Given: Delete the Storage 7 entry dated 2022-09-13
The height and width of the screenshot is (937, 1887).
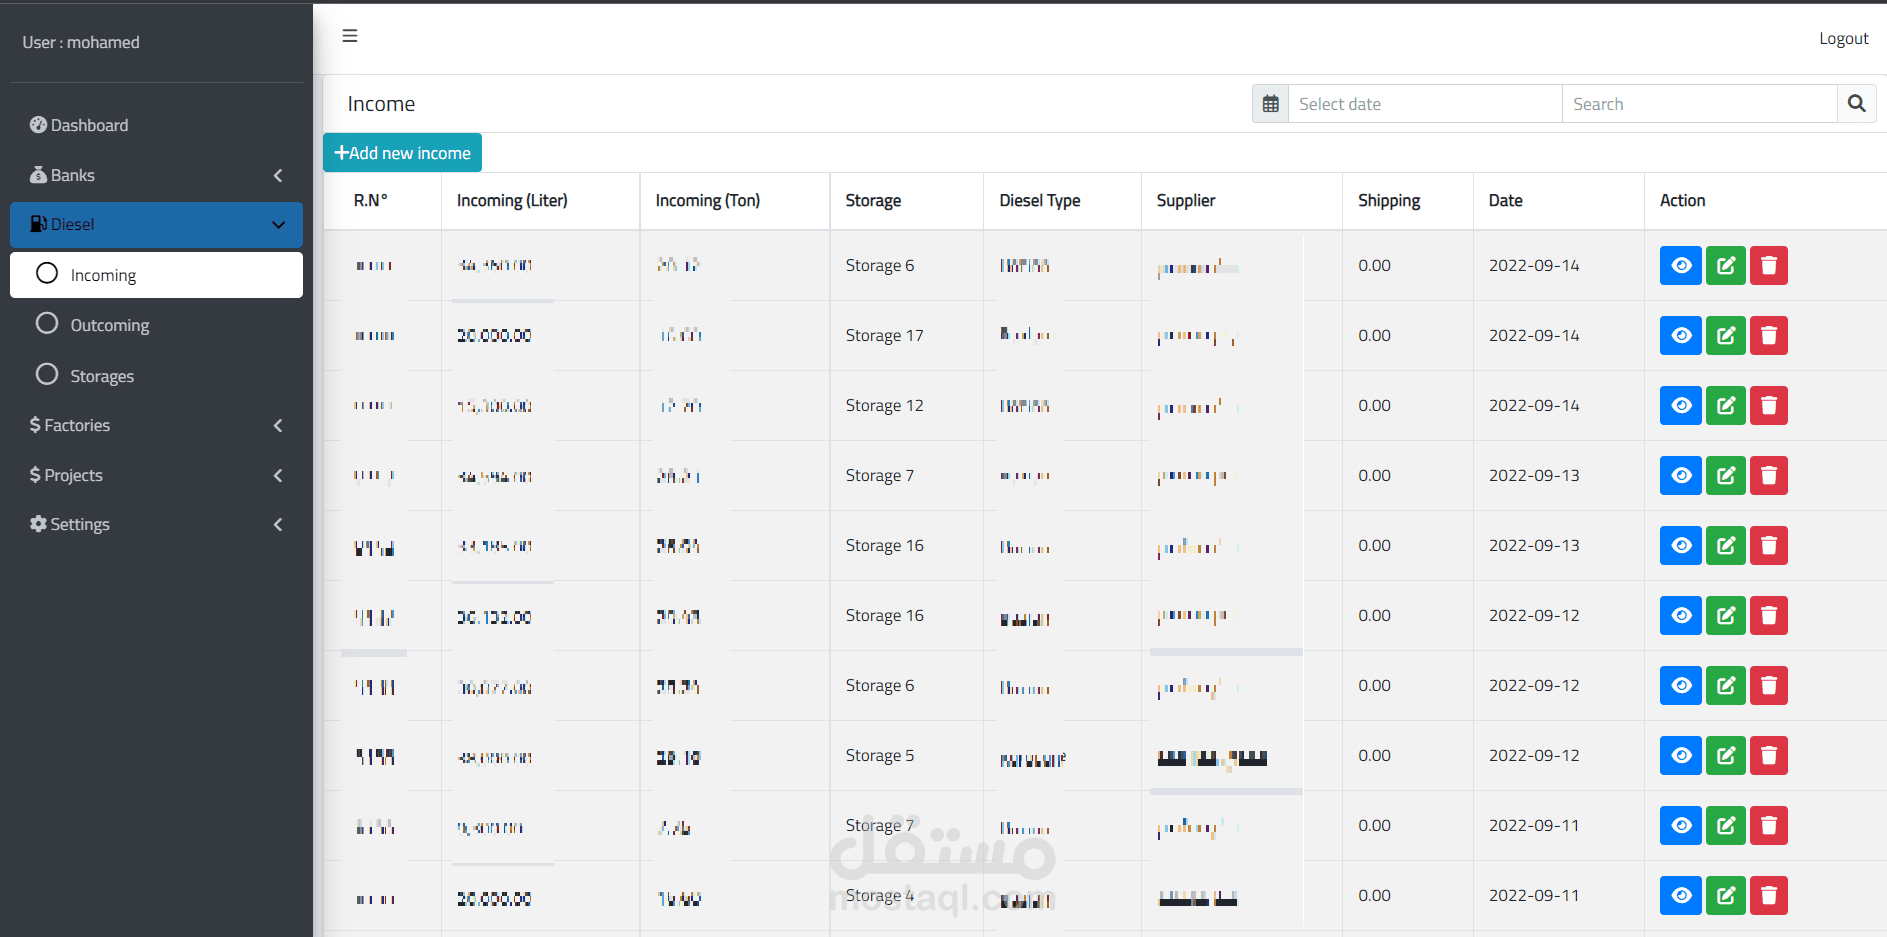Looking at the screenshot, I should (1769, 476).
